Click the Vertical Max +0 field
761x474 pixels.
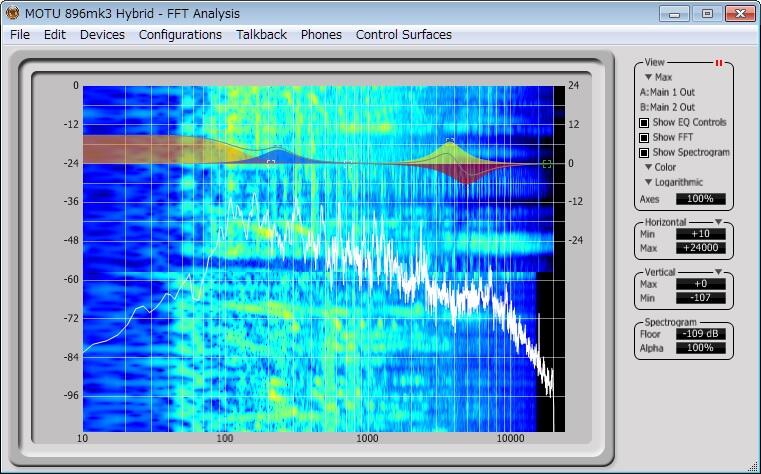701,284
